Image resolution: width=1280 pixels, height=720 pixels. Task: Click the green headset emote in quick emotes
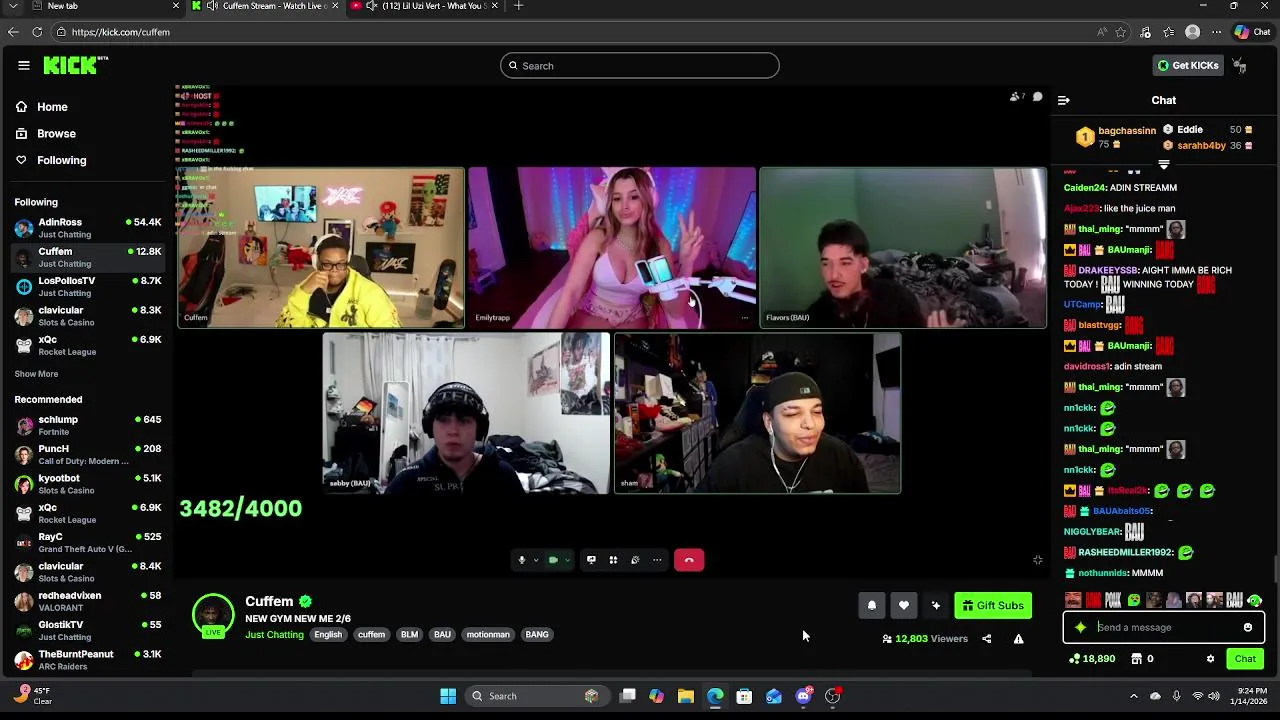[x=1255, y=601]
